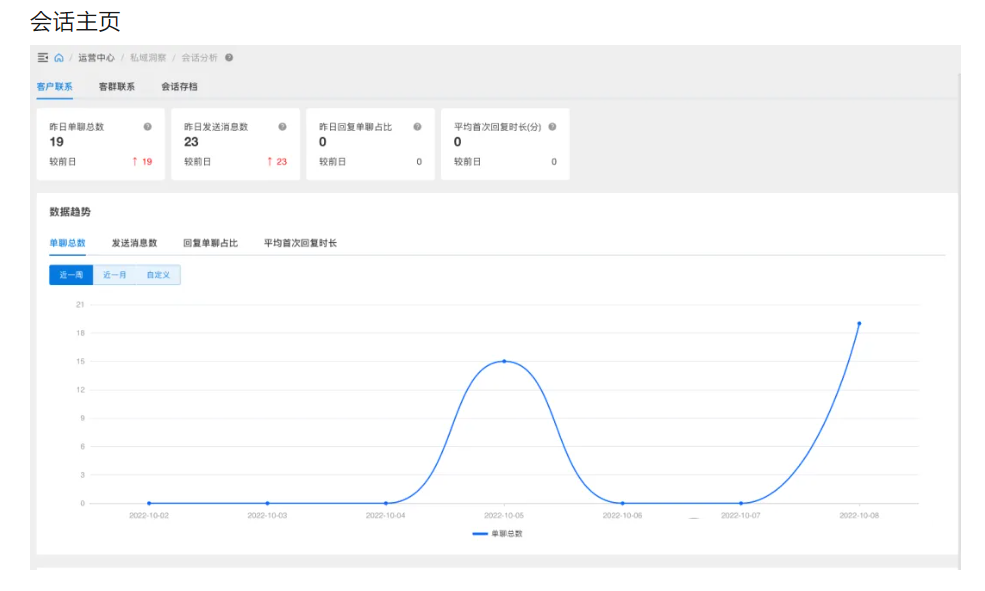Viewport: 985px width, 591px height.
Task: Show the 回复单聊占比 trend
Action: pos(210,243)
